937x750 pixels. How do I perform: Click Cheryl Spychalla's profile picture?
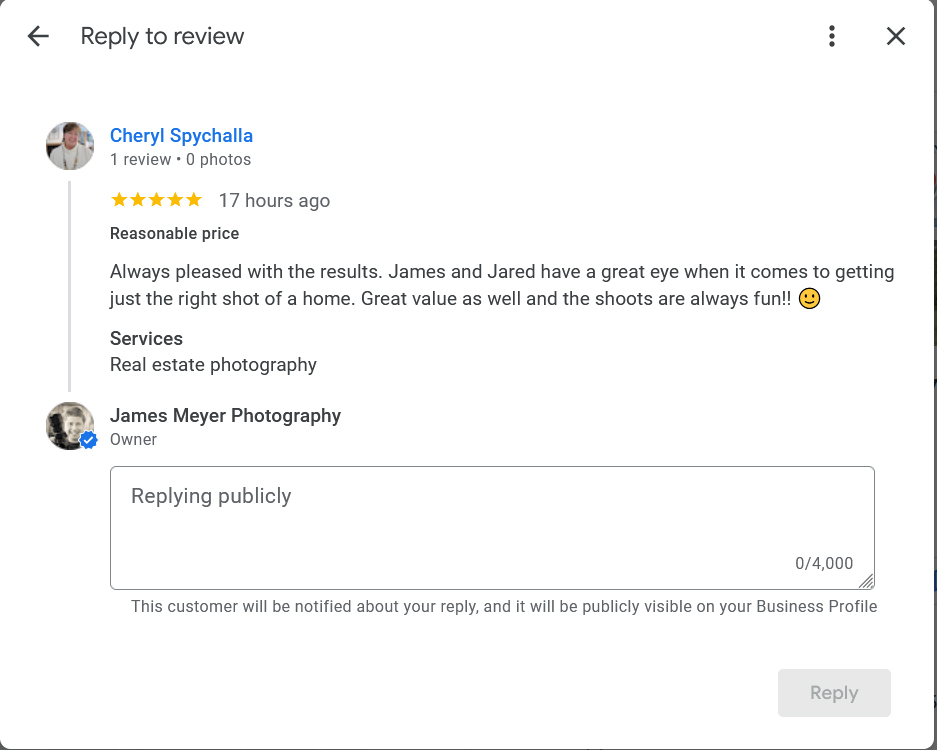(x=70, y=146)
